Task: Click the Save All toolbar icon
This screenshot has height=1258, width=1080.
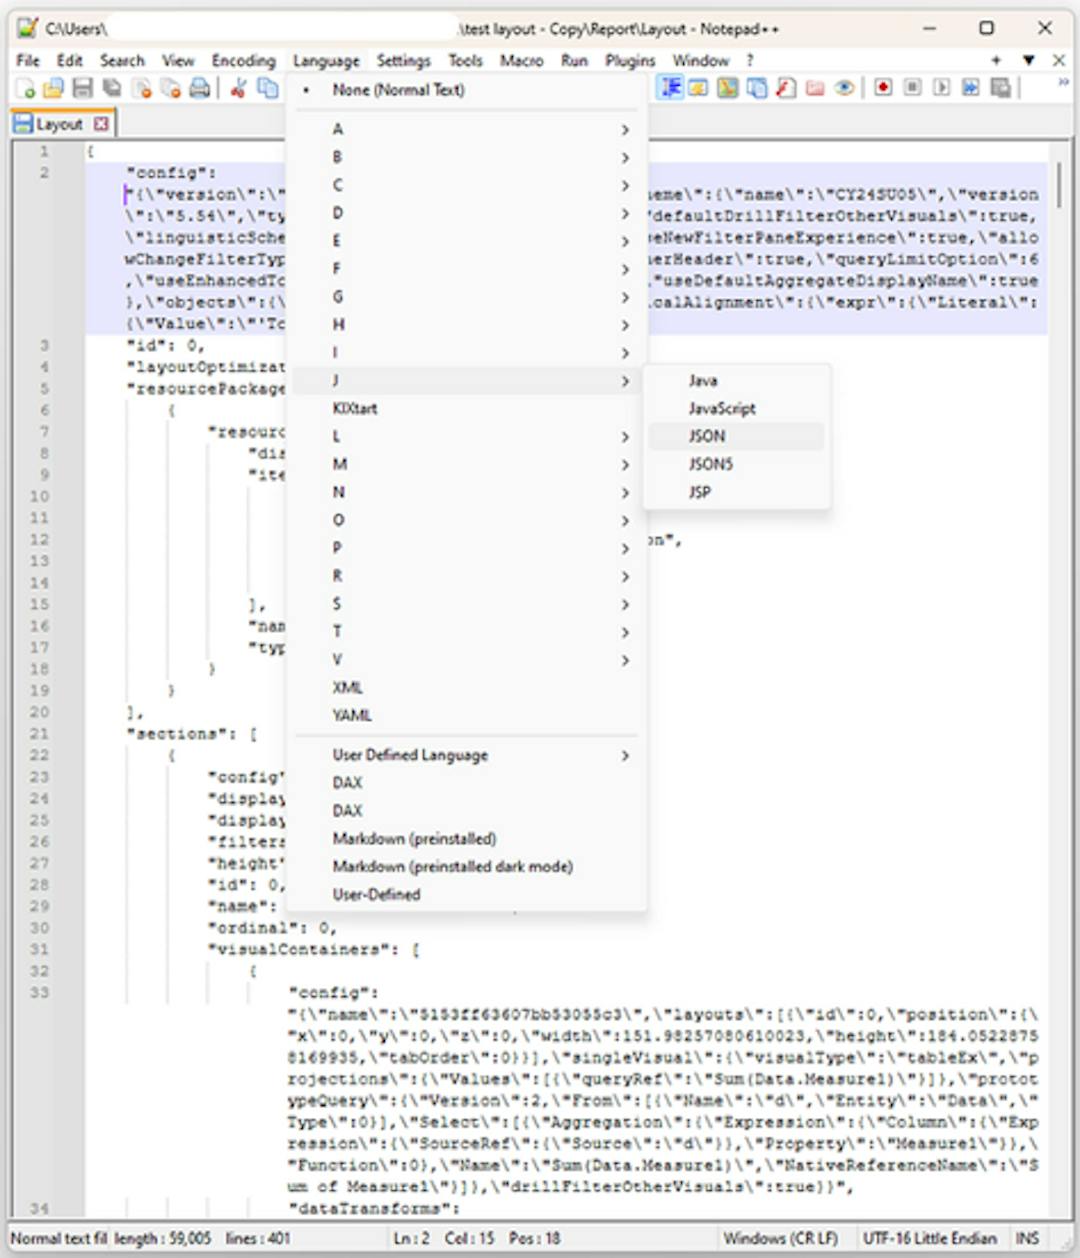Action: click(112, 88)
